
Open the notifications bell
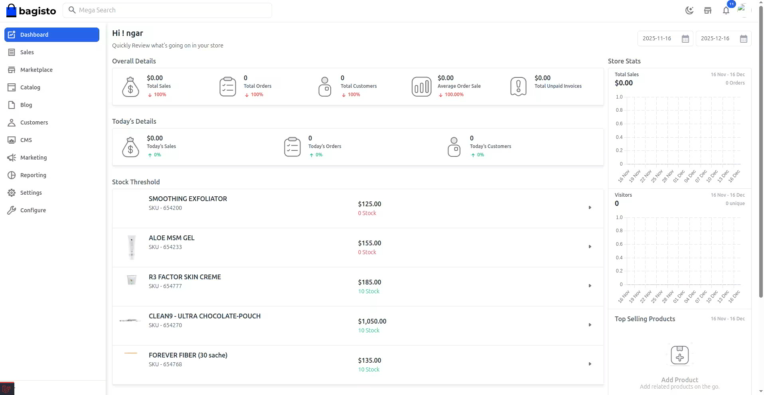point(726,11)
